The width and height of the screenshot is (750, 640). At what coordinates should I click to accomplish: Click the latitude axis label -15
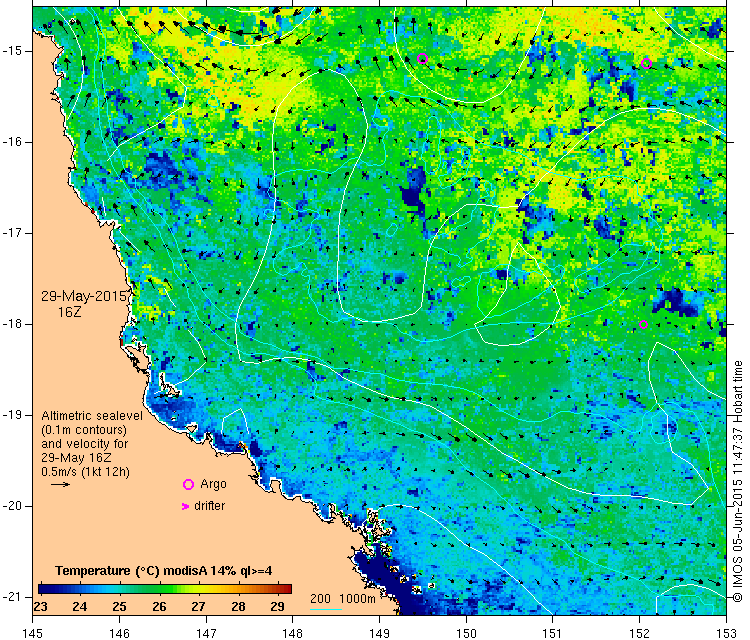pyautogui.click(x=13, y=51)
